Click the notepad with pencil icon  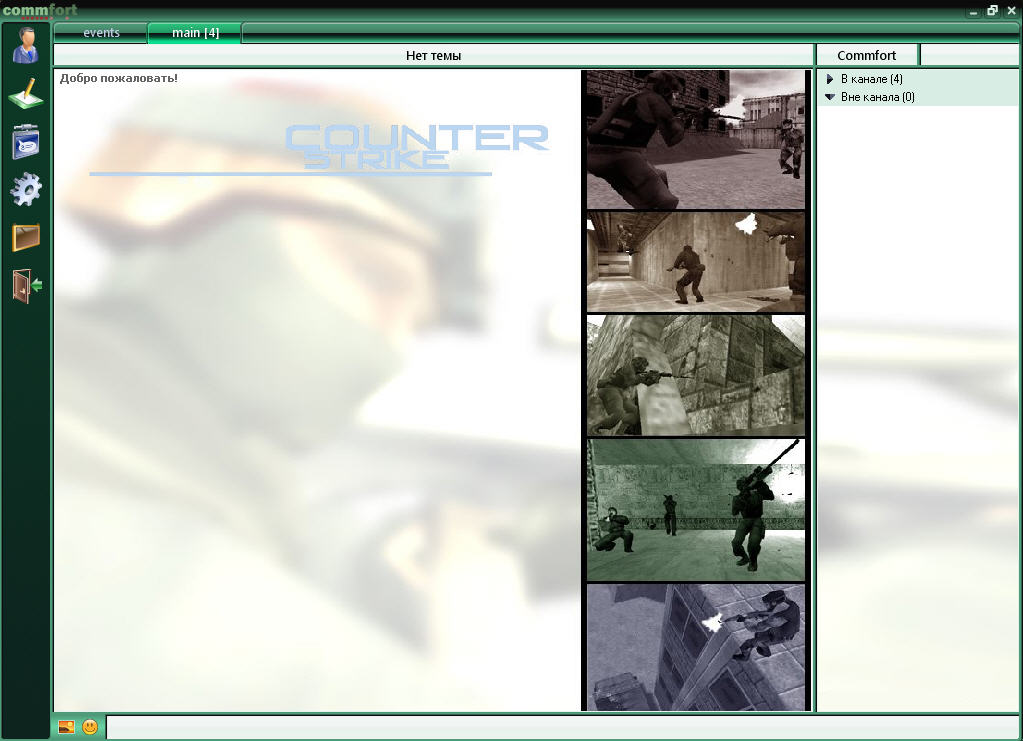point(26,93)
